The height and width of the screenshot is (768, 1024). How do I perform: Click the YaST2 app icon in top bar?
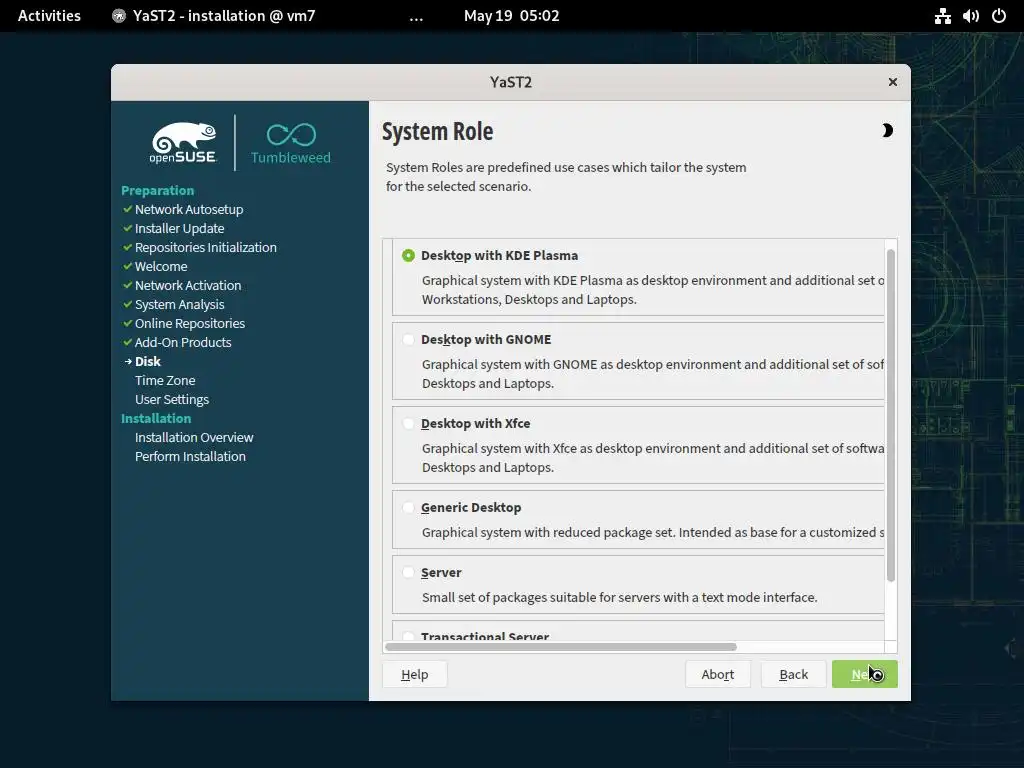pyautogui.click(x=119, y=16)
